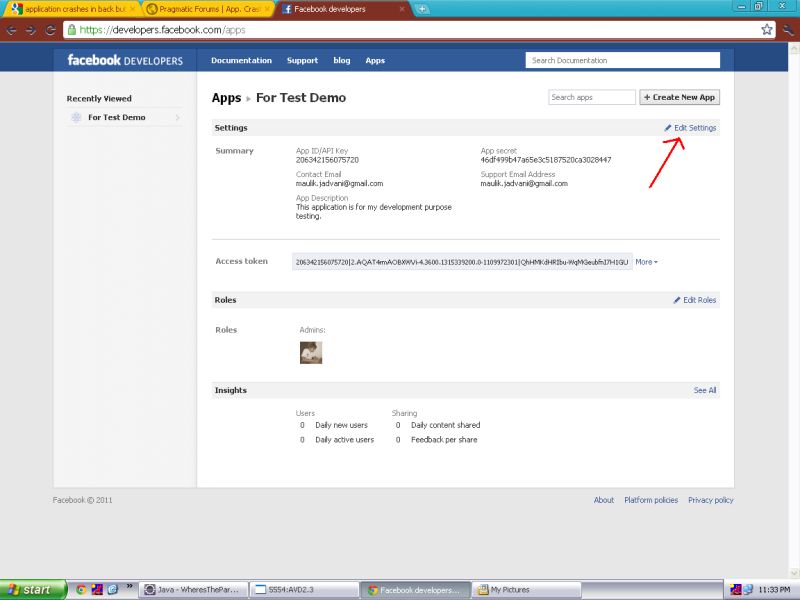800x600 pixels.
Task: Click the pencil icon next to Edit Settings
Action: (668, 128)
